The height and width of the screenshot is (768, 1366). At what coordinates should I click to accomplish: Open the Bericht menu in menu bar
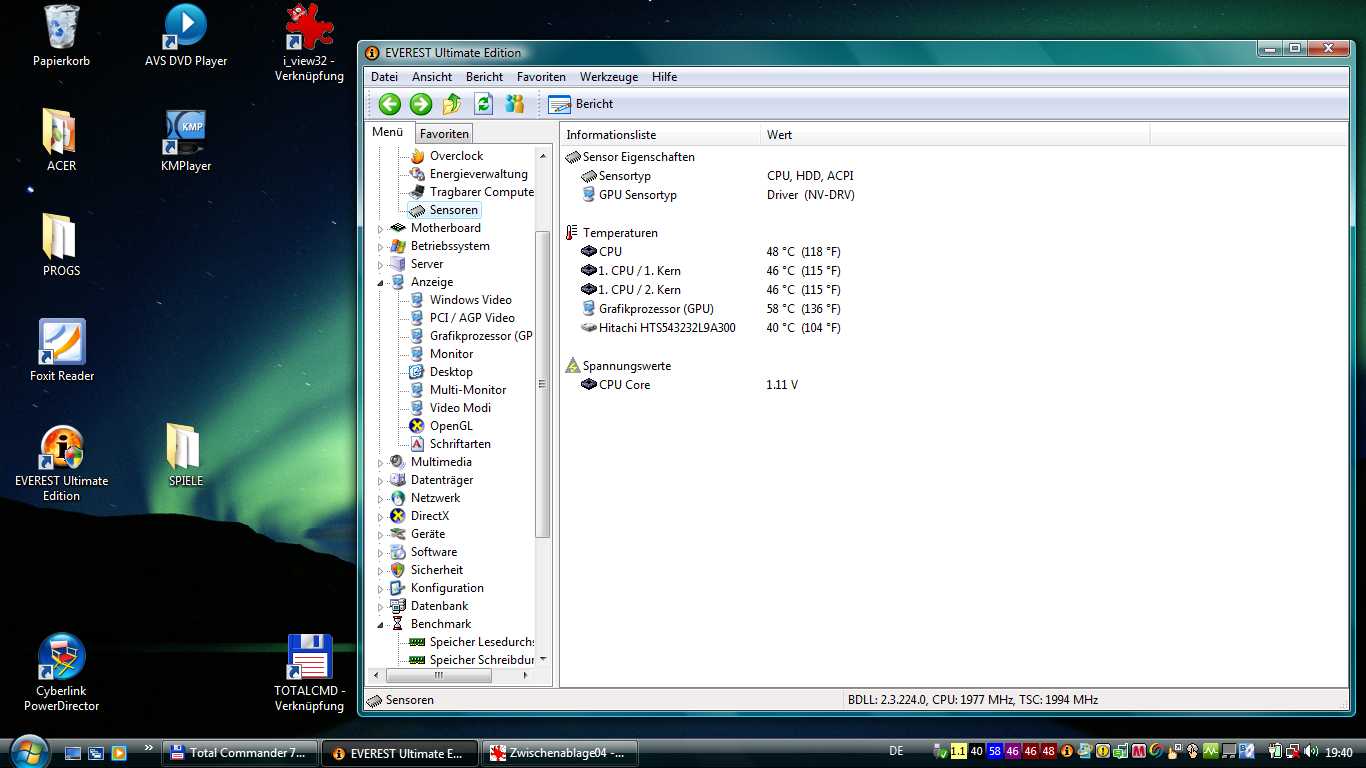[x=484, y=77]
